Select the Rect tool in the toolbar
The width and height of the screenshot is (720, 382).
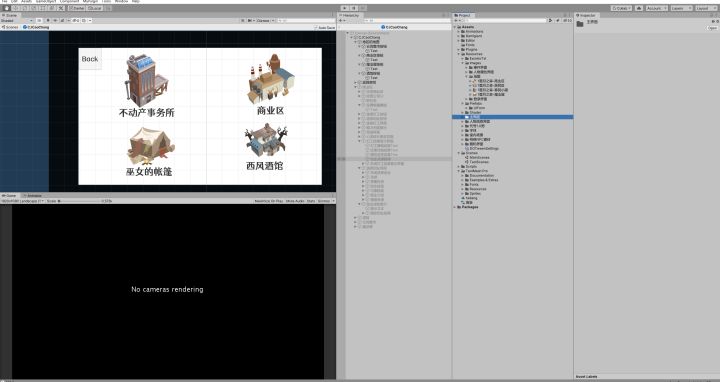pos(43,8)
